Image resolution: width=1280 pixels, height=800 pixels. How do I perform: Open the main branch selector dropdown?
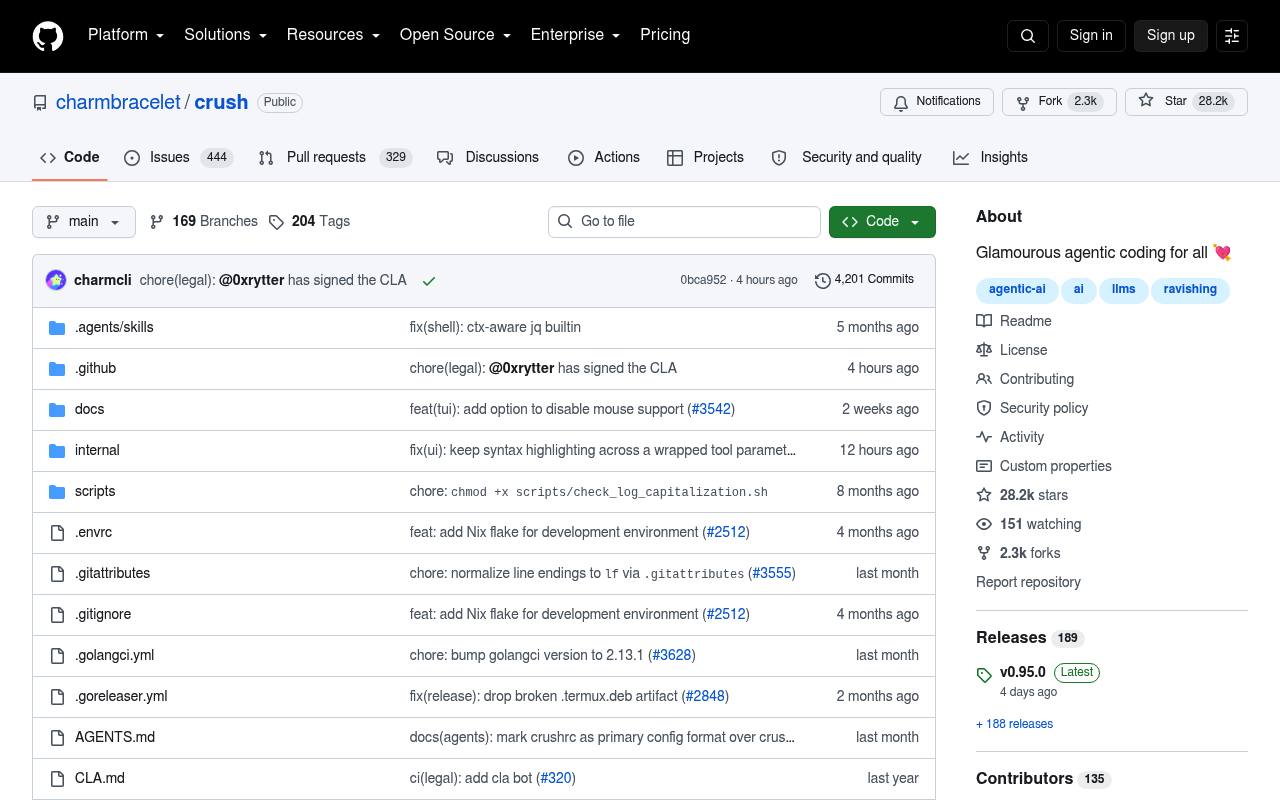tap(84, 222)
